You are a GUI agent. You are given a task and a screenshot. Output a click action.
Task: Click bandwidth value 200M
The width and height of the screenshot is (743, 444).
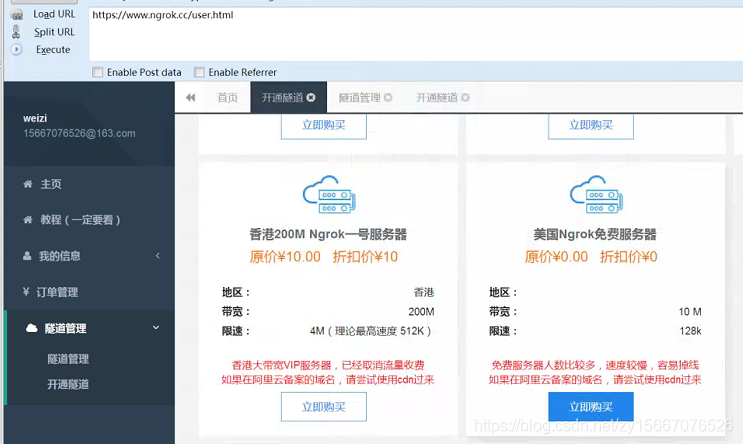click(421, 312)
